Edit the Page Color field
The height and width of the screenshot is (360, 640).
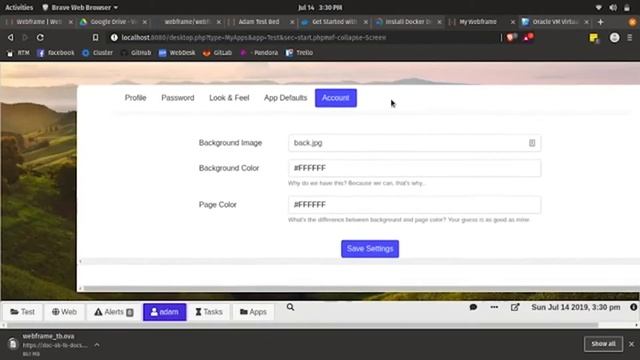click(414, 204)
